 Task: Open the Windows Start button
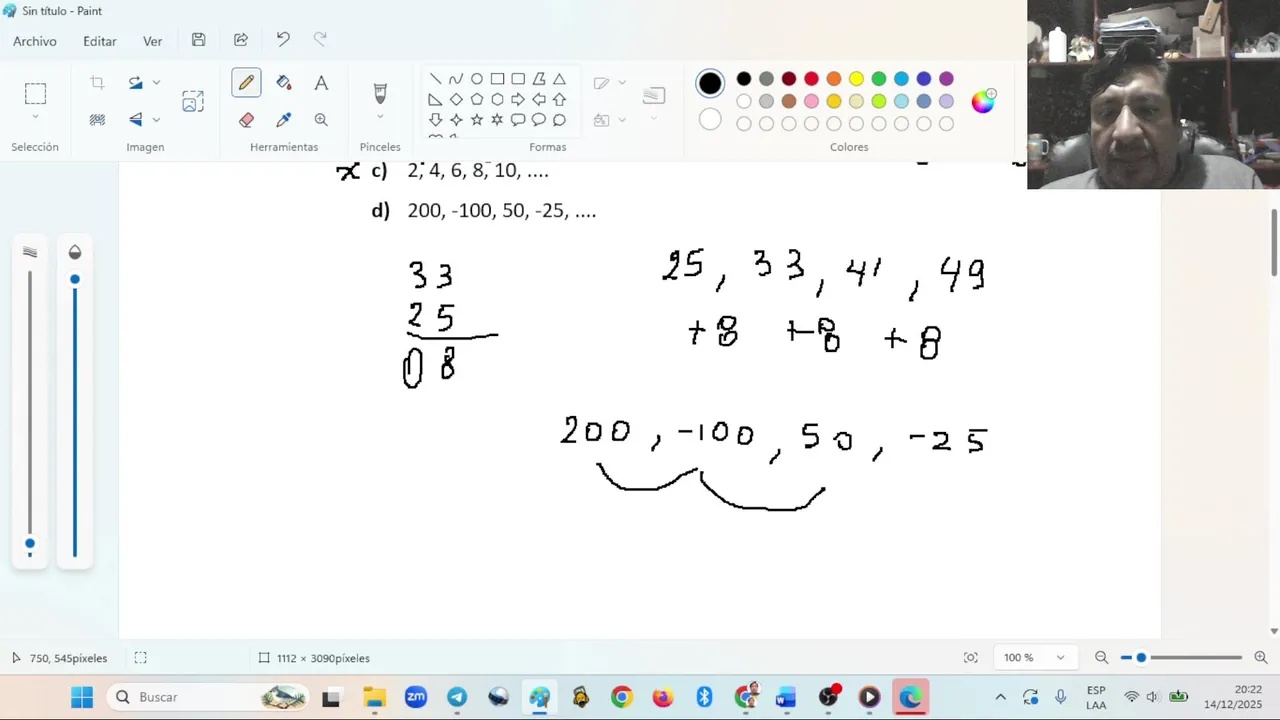[x=82, y=697]
